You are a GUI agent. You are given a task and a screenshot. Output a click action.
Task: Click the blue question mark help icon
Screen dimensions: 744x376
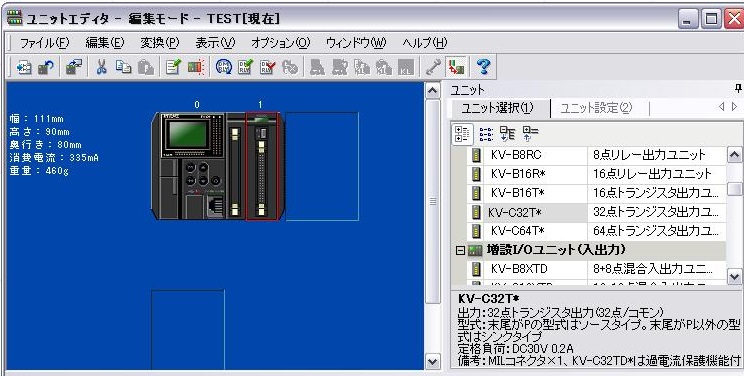click(x=484, y=67)
